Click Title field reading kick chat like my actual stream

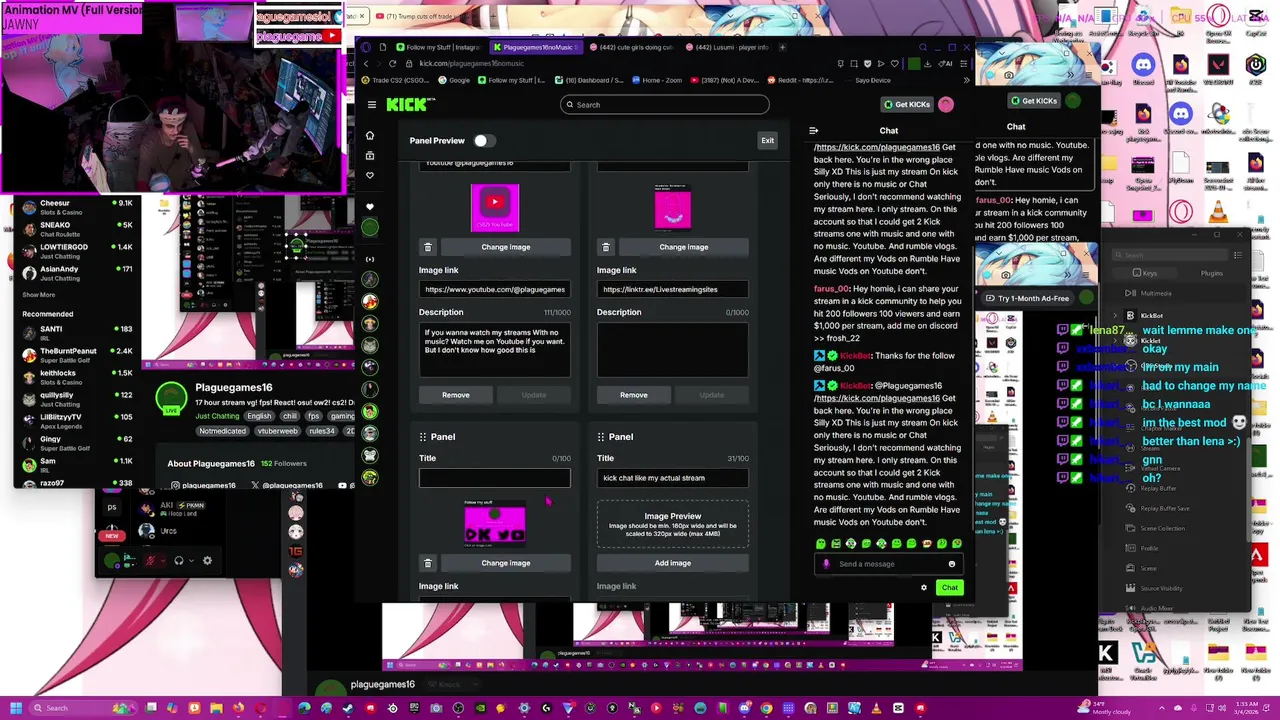click(x=673, y=478)
